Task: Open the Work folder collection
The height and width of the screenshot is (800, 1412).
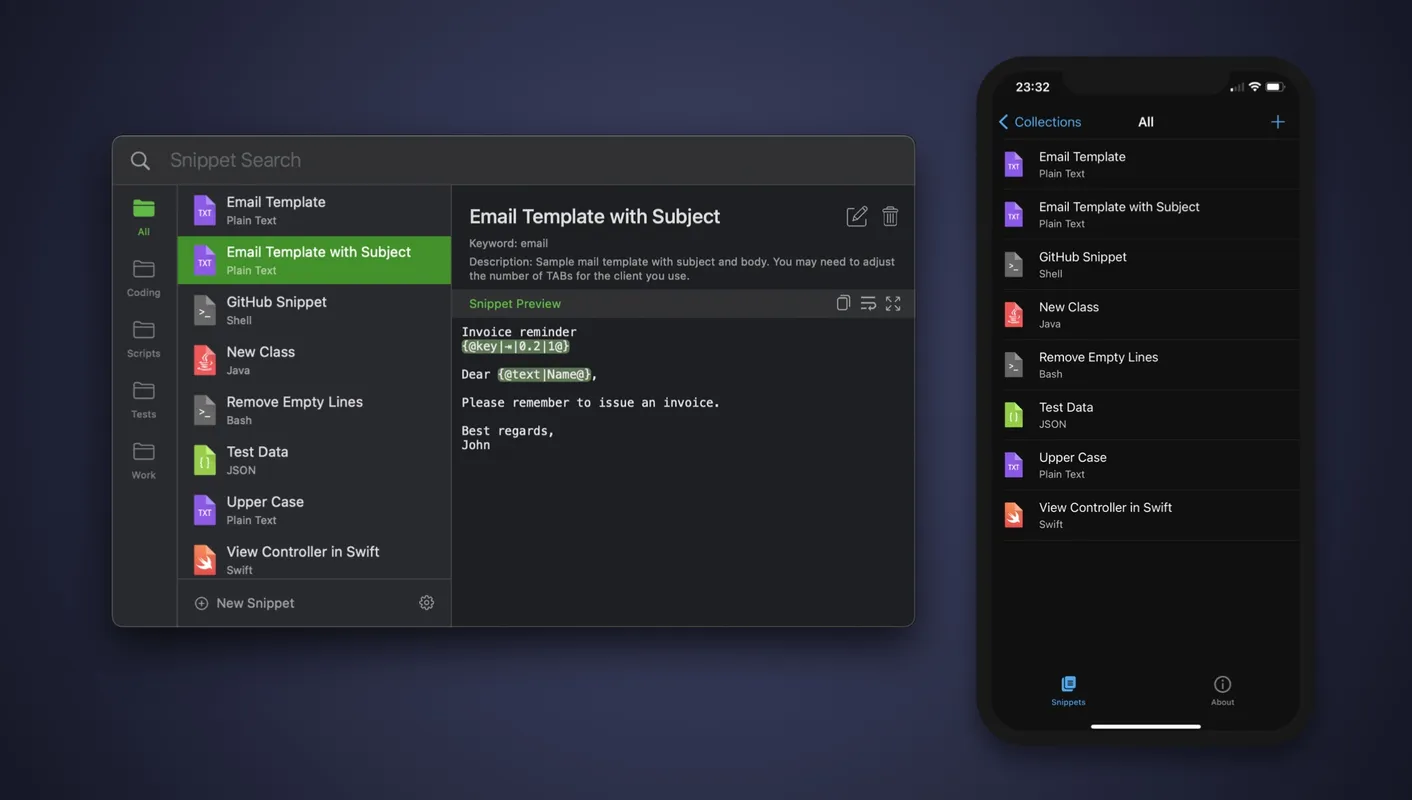Action: click(x=144, y=460)
